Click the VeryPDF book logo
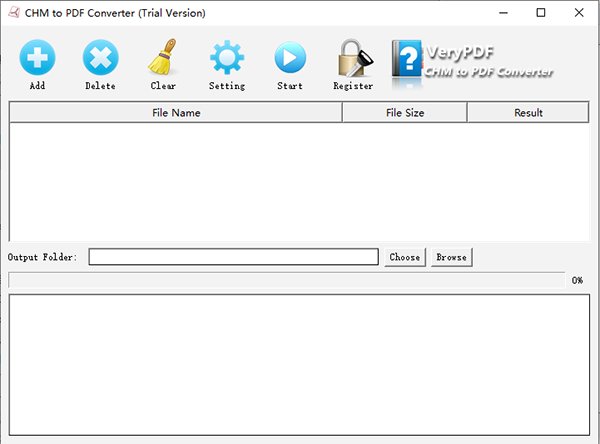The height and width of the screenshot is (444, 600). pos(407,61)
